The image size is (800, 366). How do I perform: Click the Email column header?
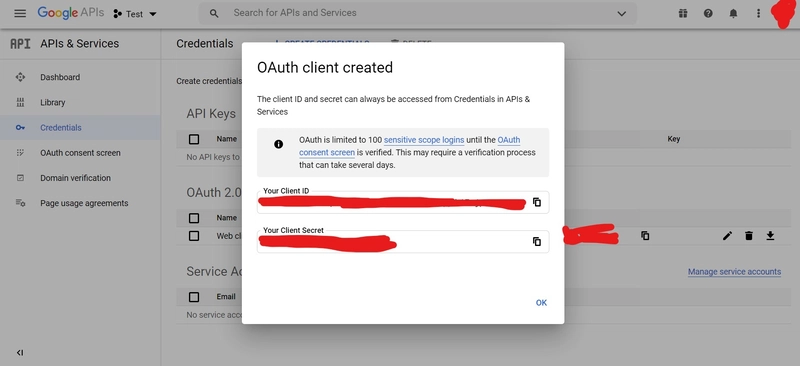[226, 297]
